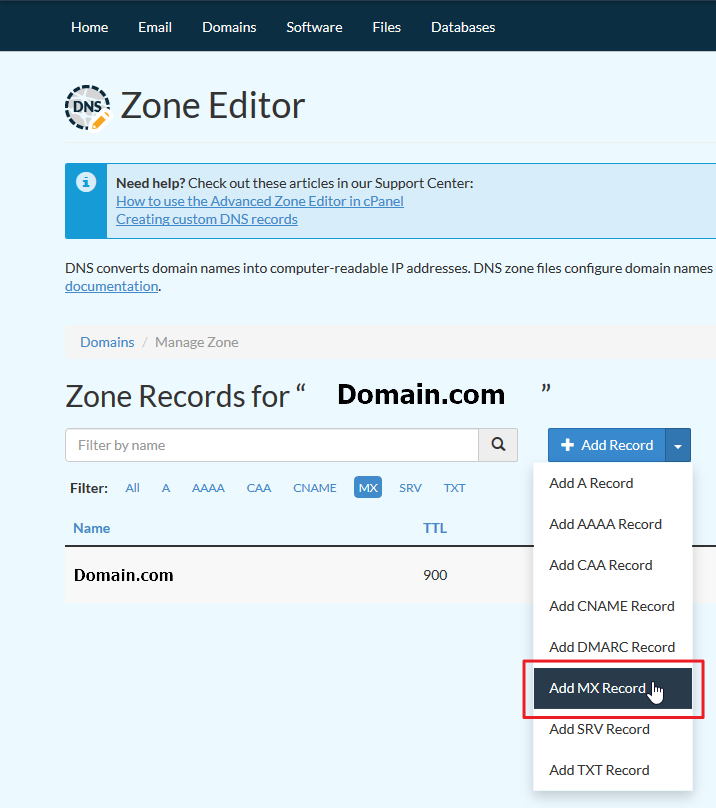
Task: Click the Filter by name input field
Action: point(271,445)
